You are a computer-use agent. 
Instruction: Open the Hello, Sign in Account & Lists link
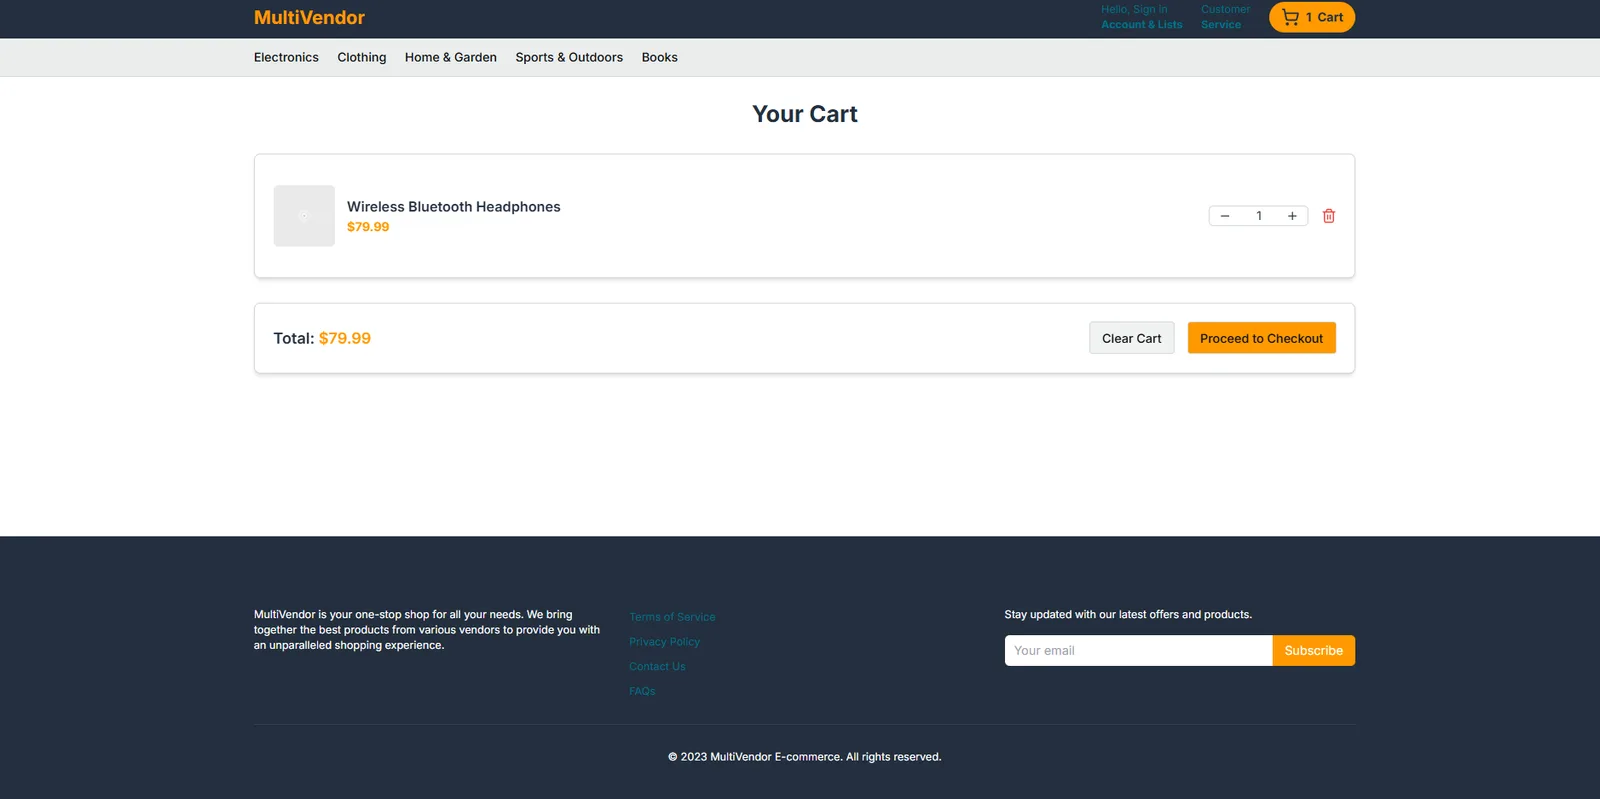[1141, 17]
